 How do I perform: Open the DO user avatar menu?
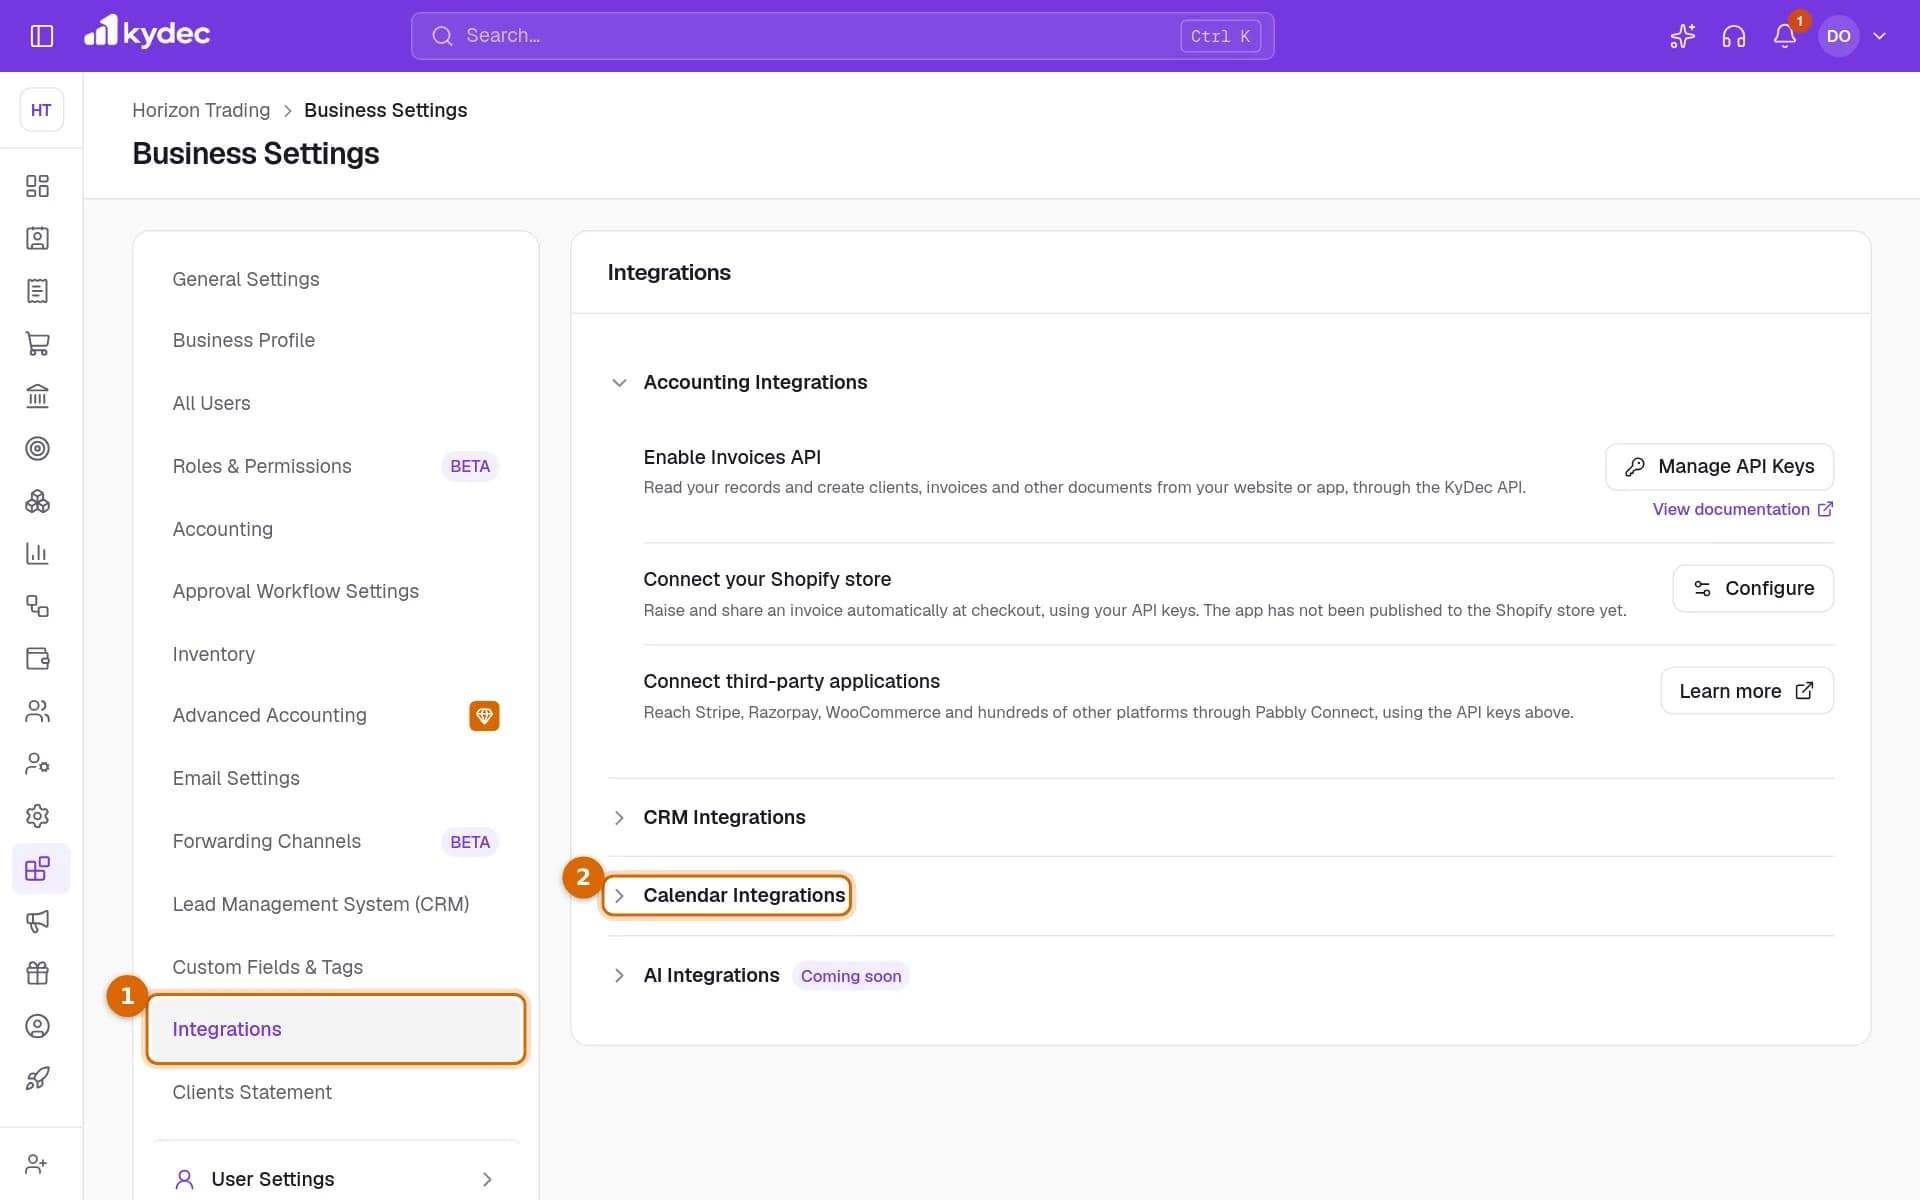[1838, 36]
